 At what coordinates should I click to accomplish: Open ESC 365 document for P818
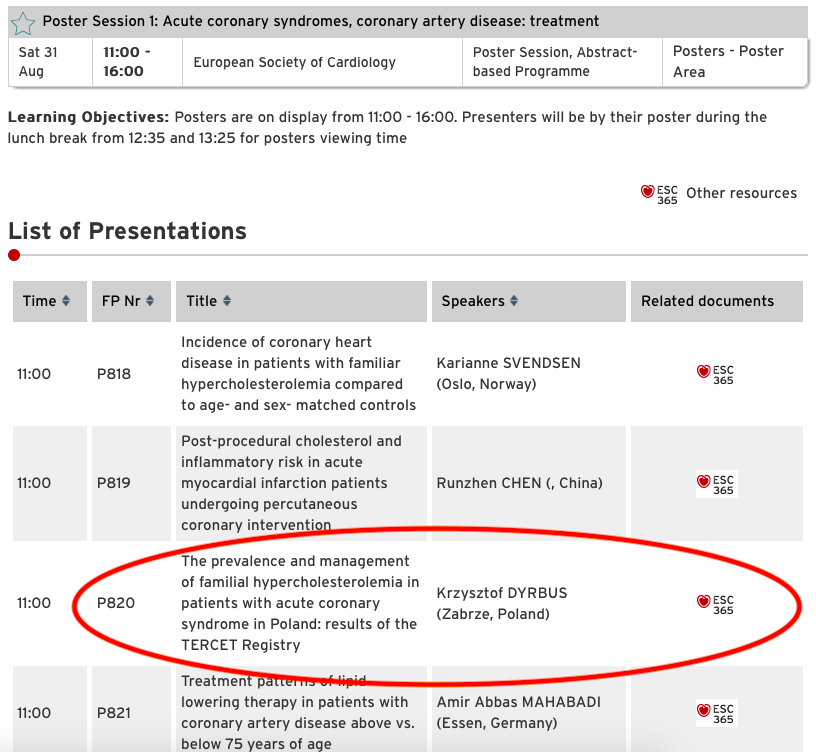coord(715,375)
